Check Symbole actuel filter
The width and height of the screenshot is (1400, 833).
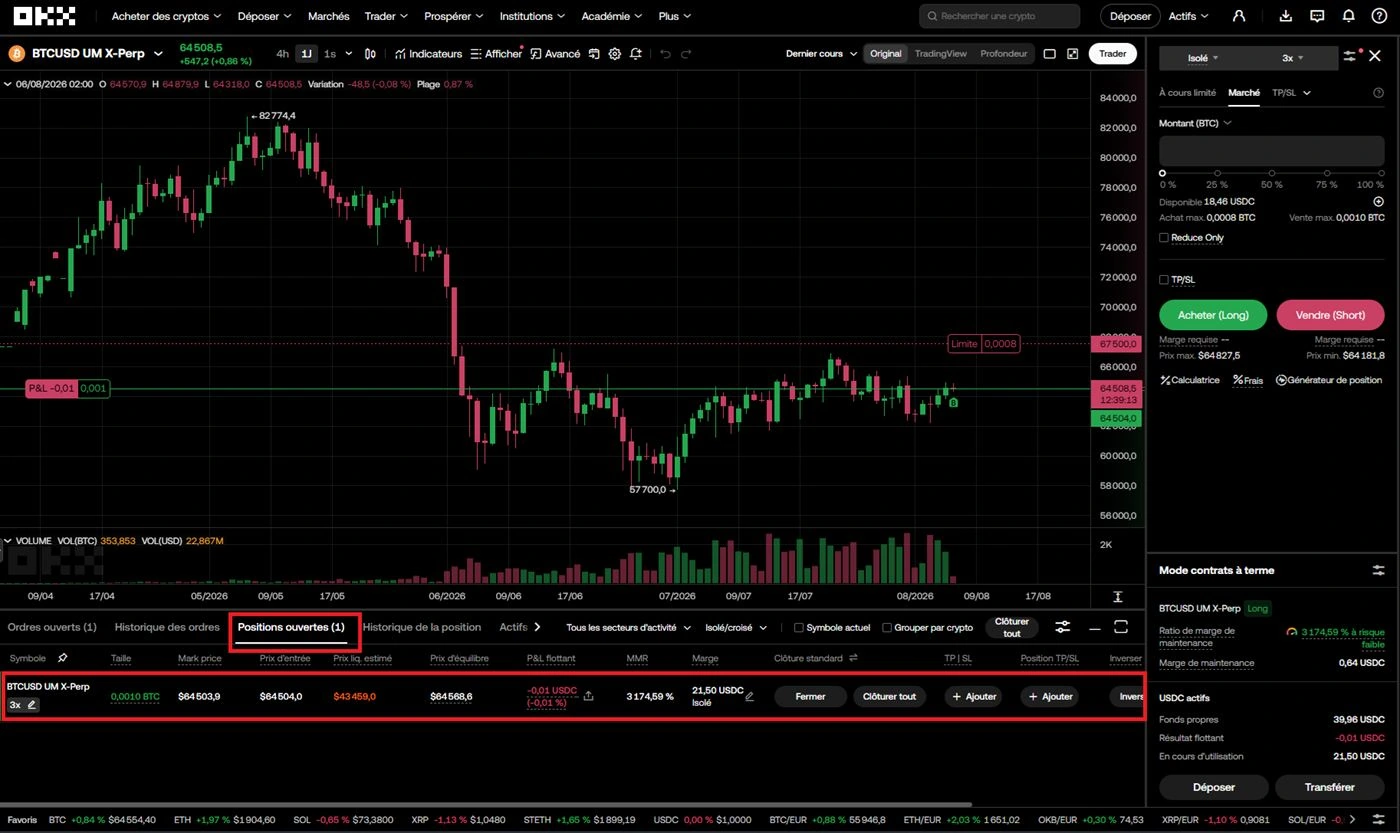(x=799, y=628)
